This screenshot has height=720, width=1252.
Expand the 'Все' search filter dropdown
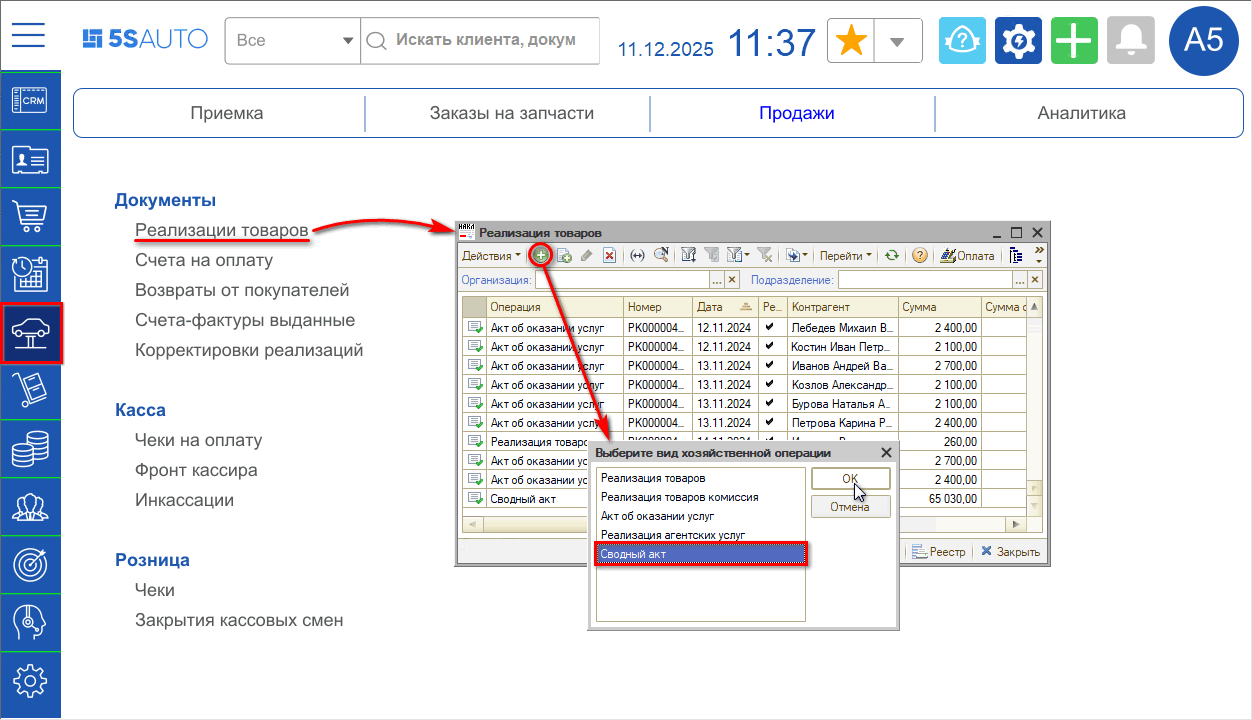click(293, 41)
